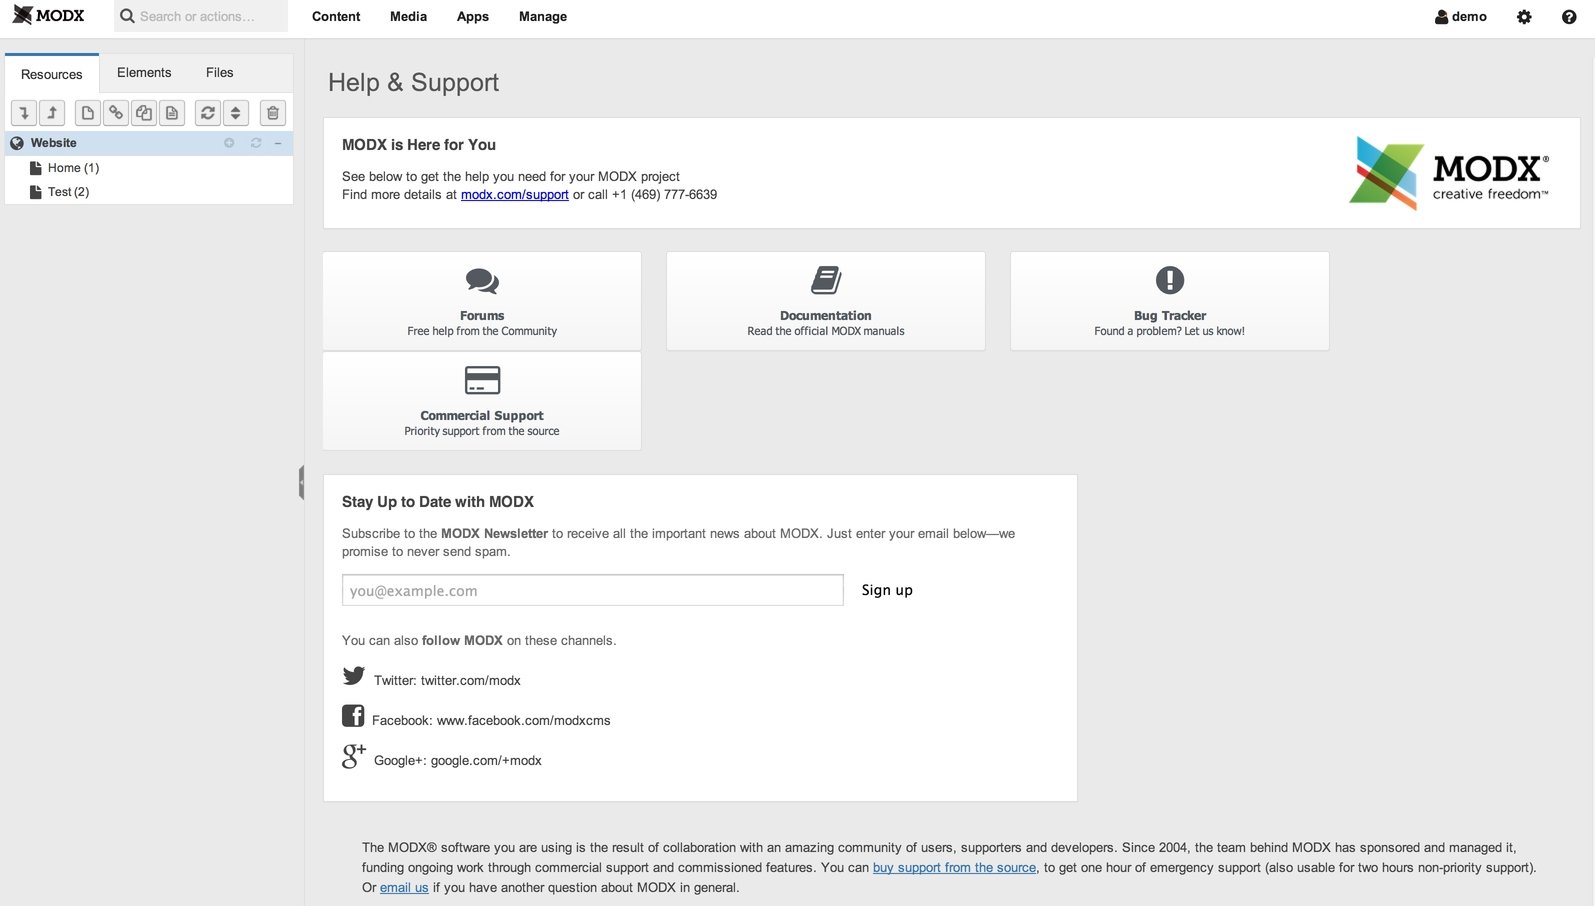Click the Sign up button

click(x=887, y=590)
